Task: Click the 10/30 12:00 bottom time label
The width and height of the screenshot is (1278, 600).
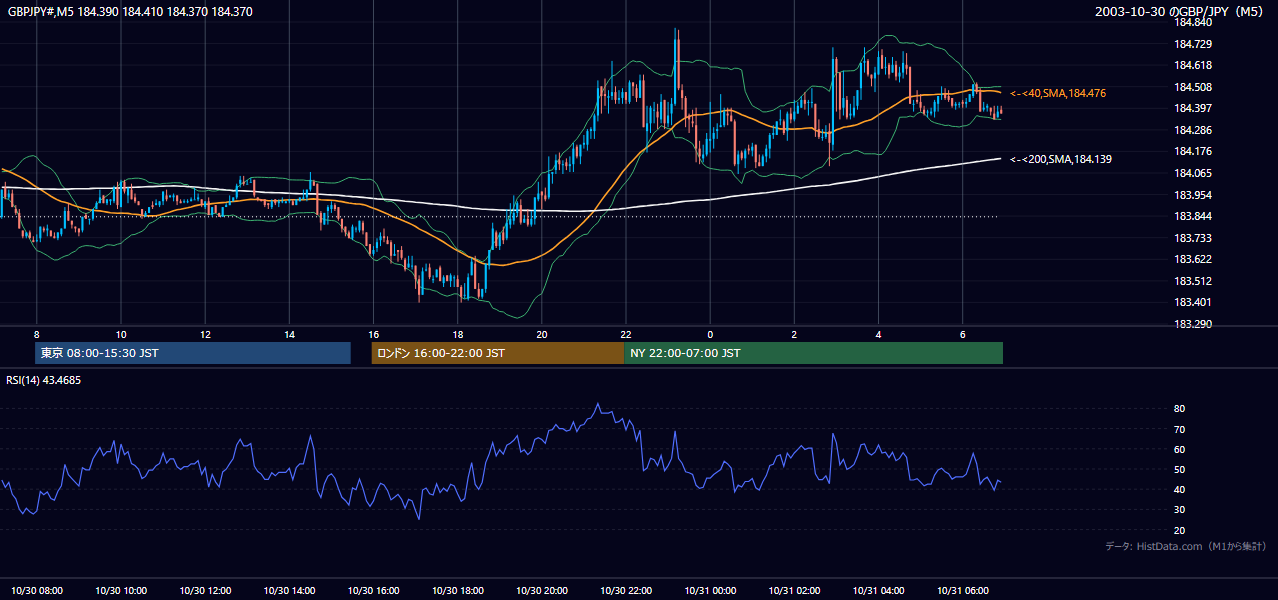Action: pyautogui.click(x=205, y=590)
